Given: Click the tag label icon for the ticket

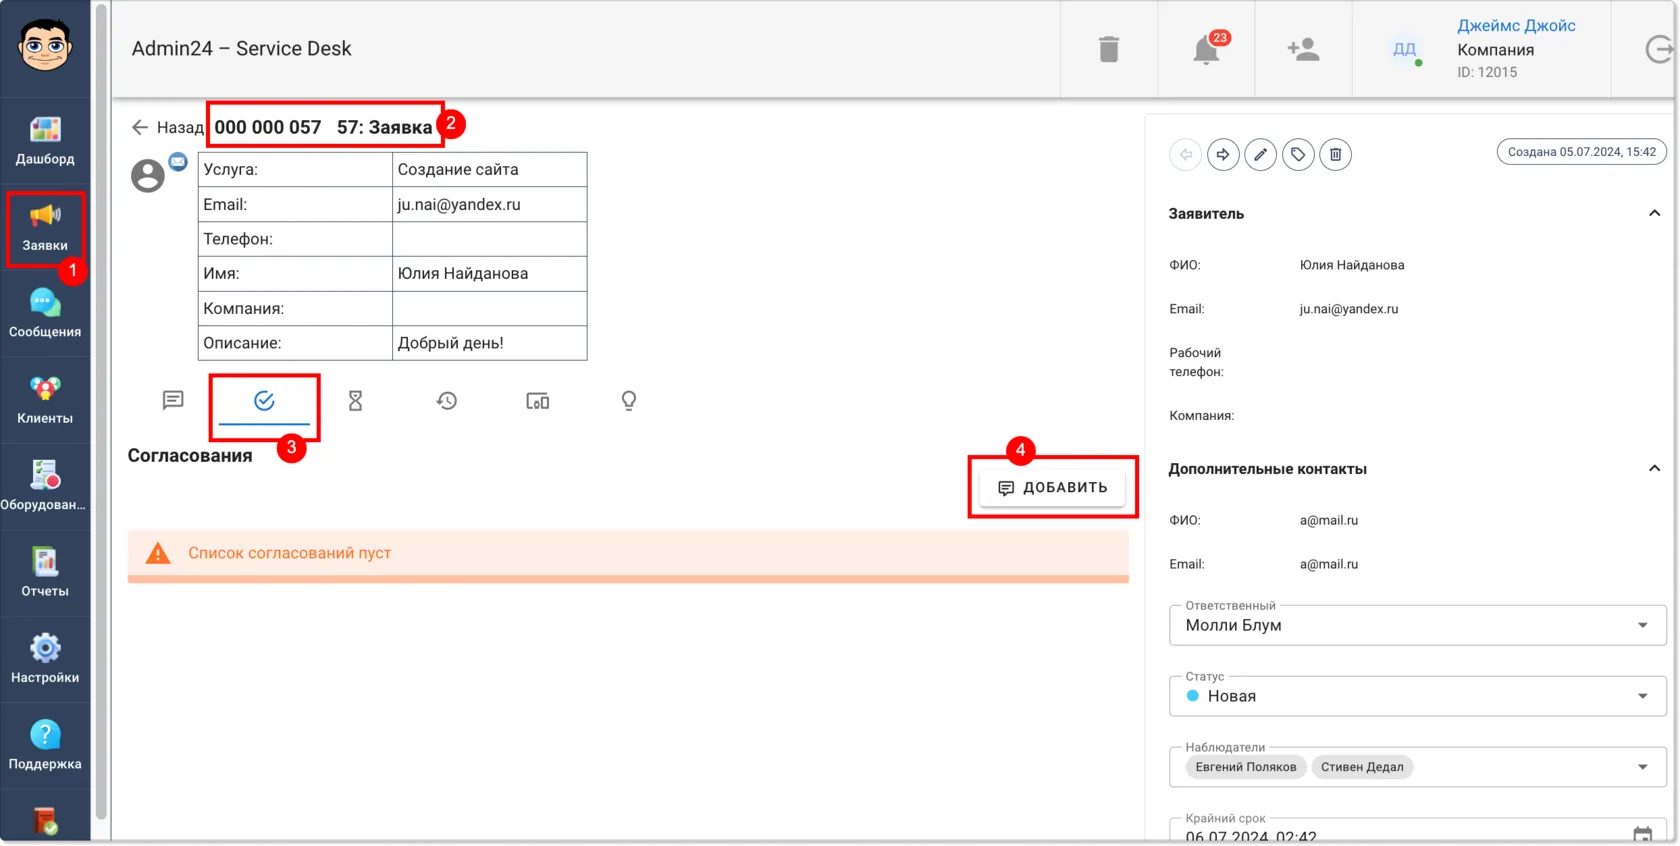Looking at the screenshot, I should 1298,154.
